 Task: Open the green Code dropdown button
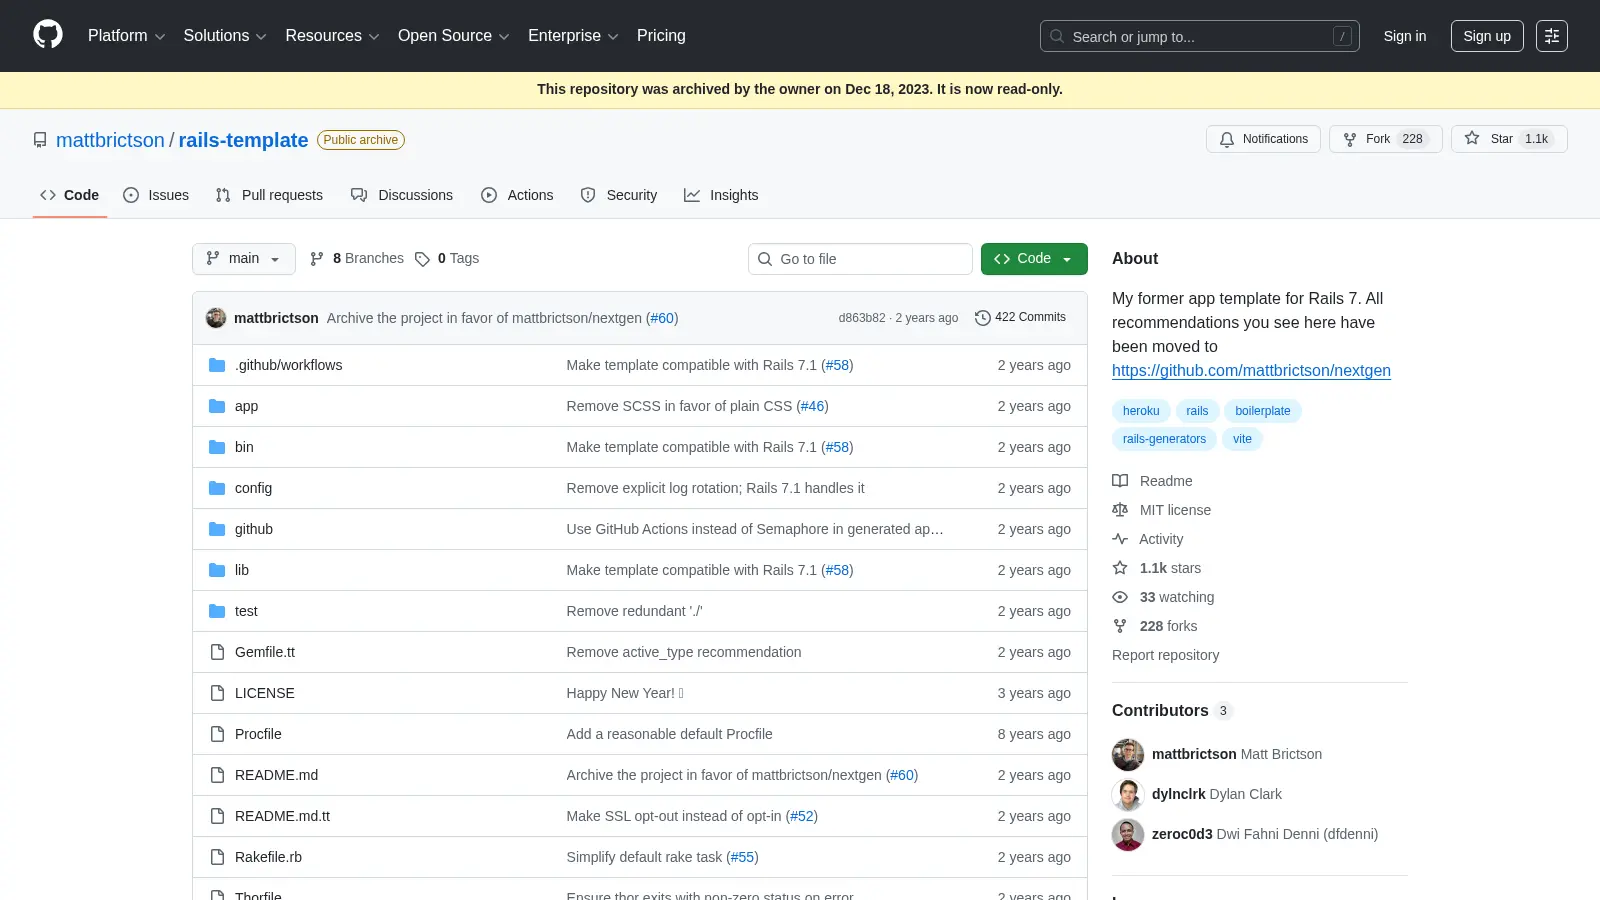[1034, 259]
